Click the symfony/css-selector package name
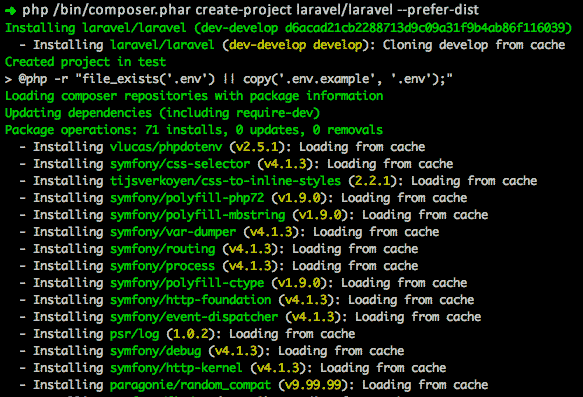583x397 pixels. 180,164
